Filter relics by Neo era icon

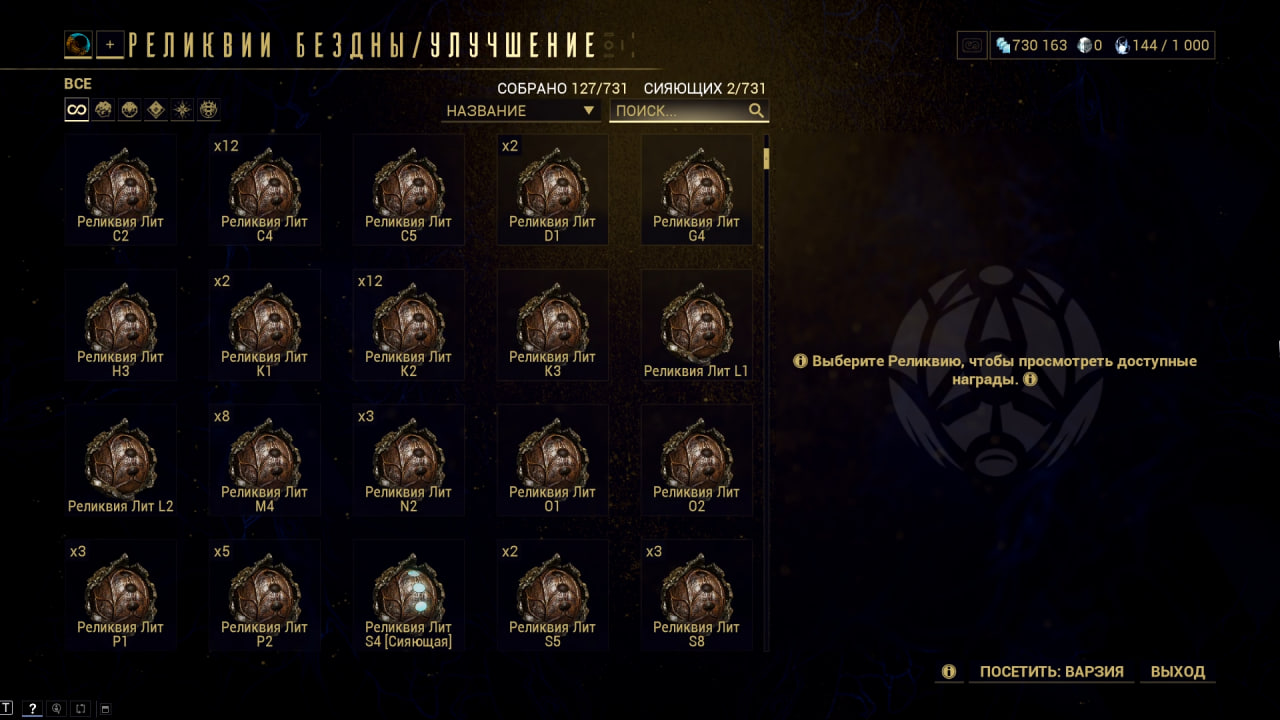tap(156, 110)
